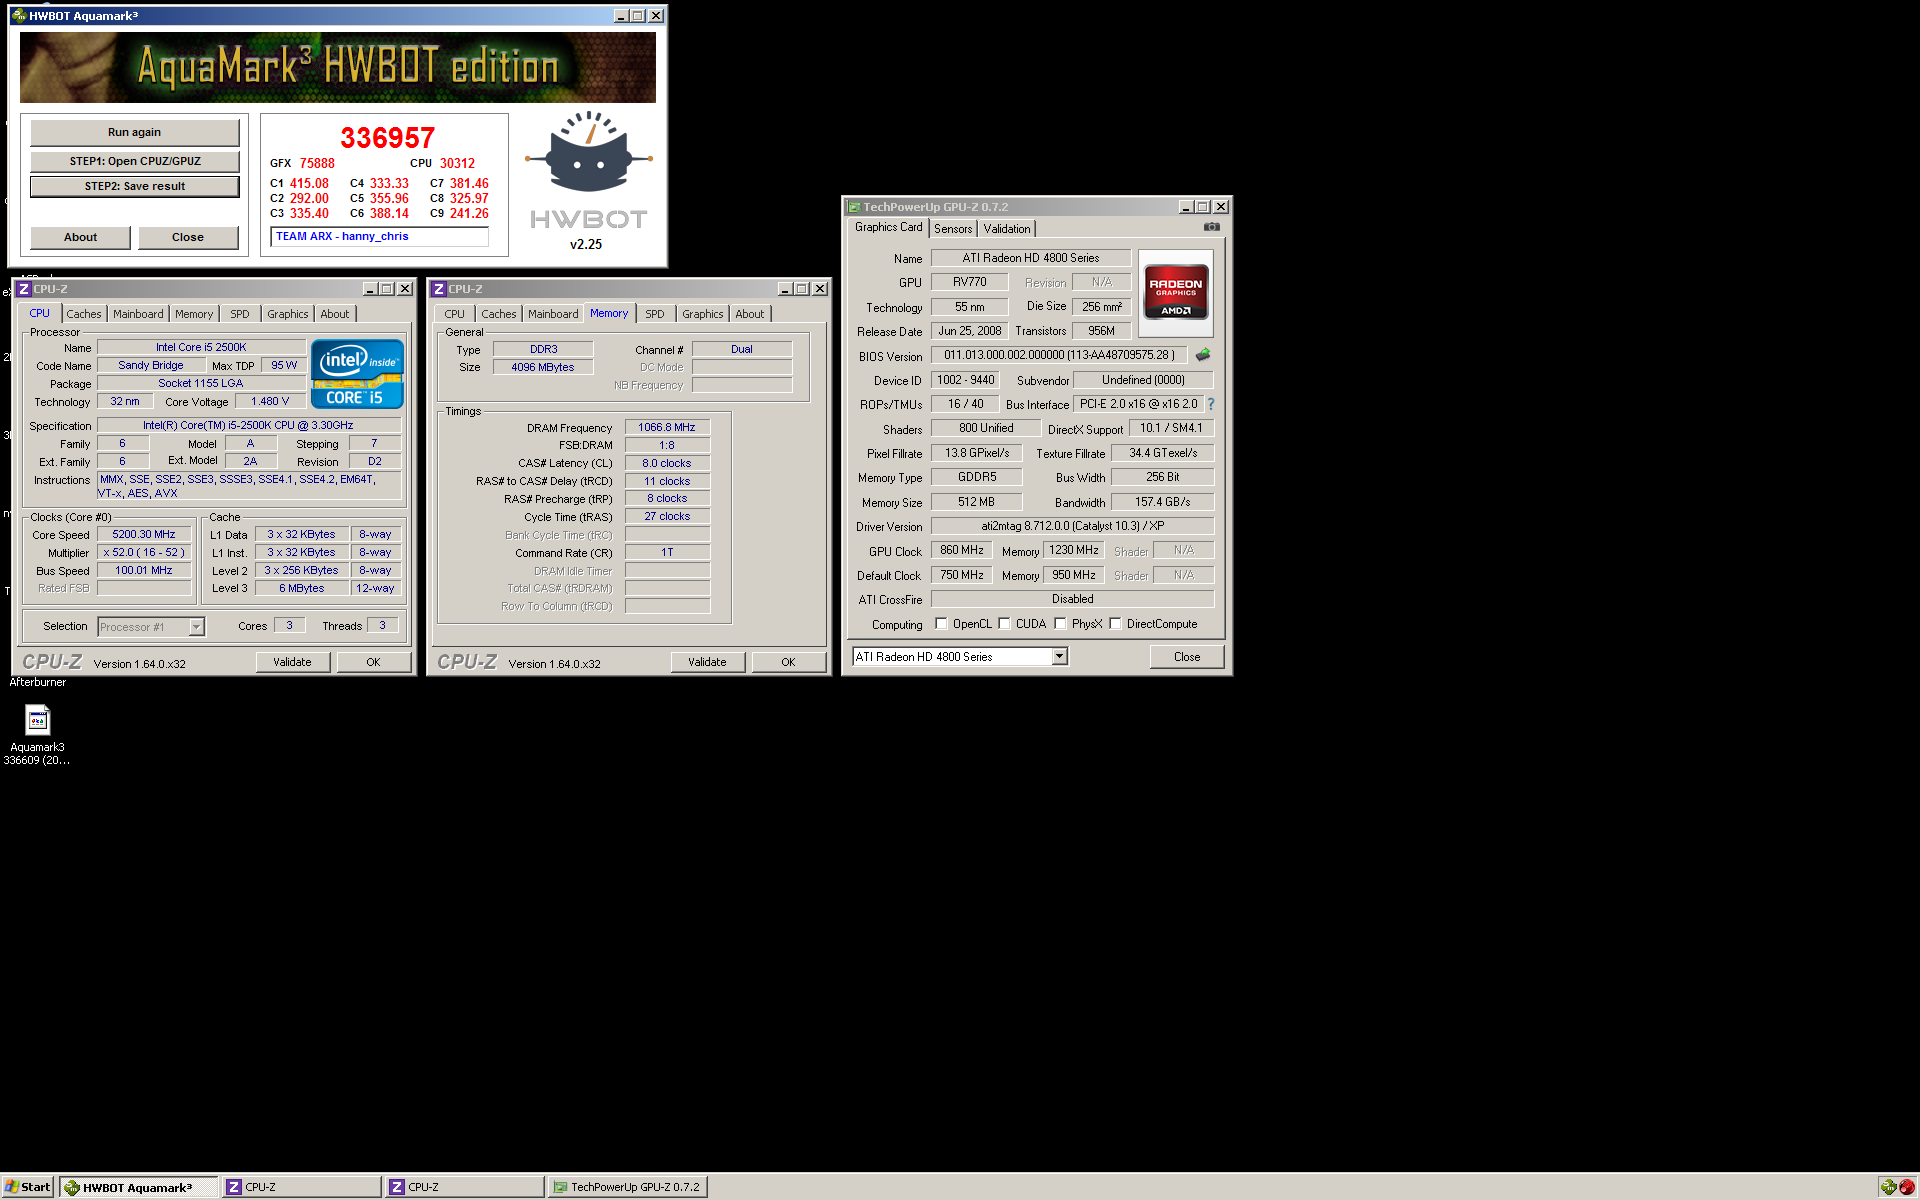The height and width of the screenshot is (1200, 1920).
Task: Click Validate in left CPU-Z window
Action: (x=293, y=662)
